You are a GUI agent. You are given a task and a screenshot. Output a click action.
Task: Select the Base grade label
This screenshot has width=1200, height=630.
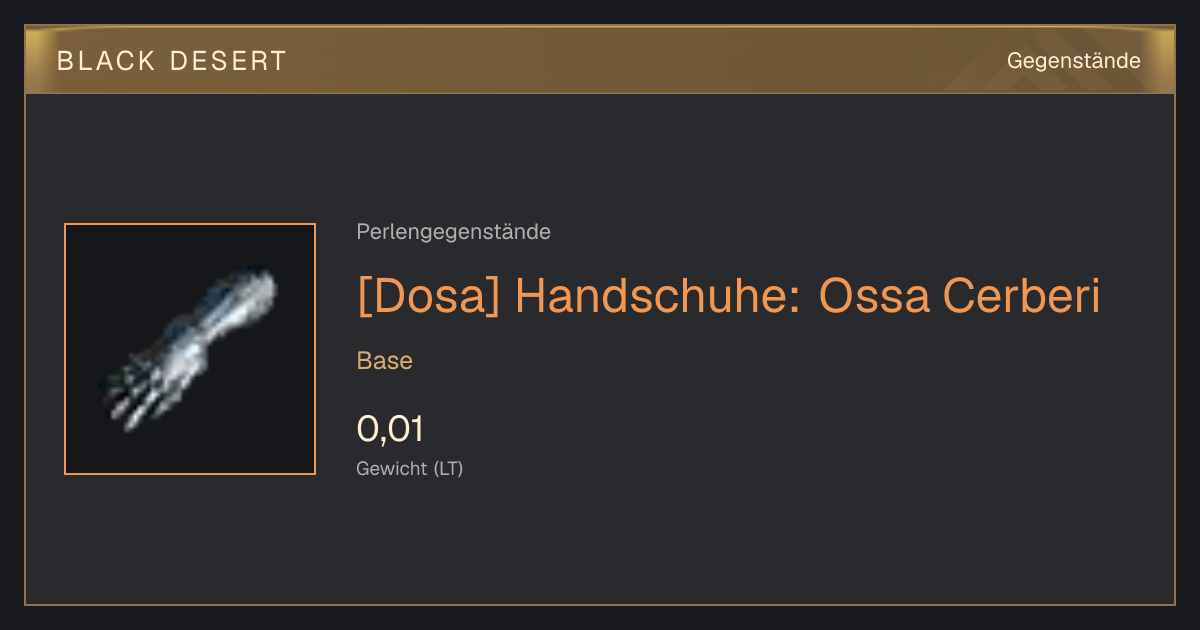pos(385,361)
